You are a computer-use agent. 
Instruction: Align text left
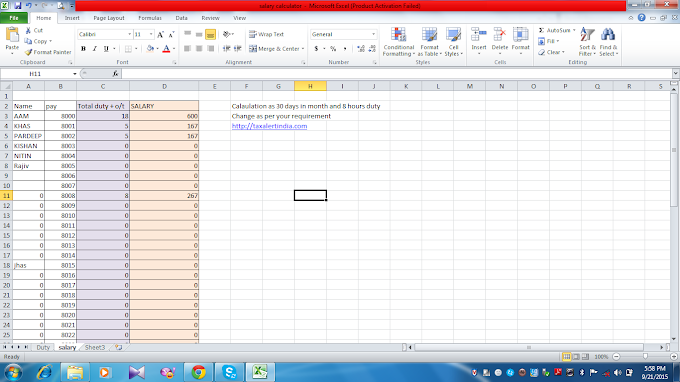pyautogui.click(x=187, y=49)
